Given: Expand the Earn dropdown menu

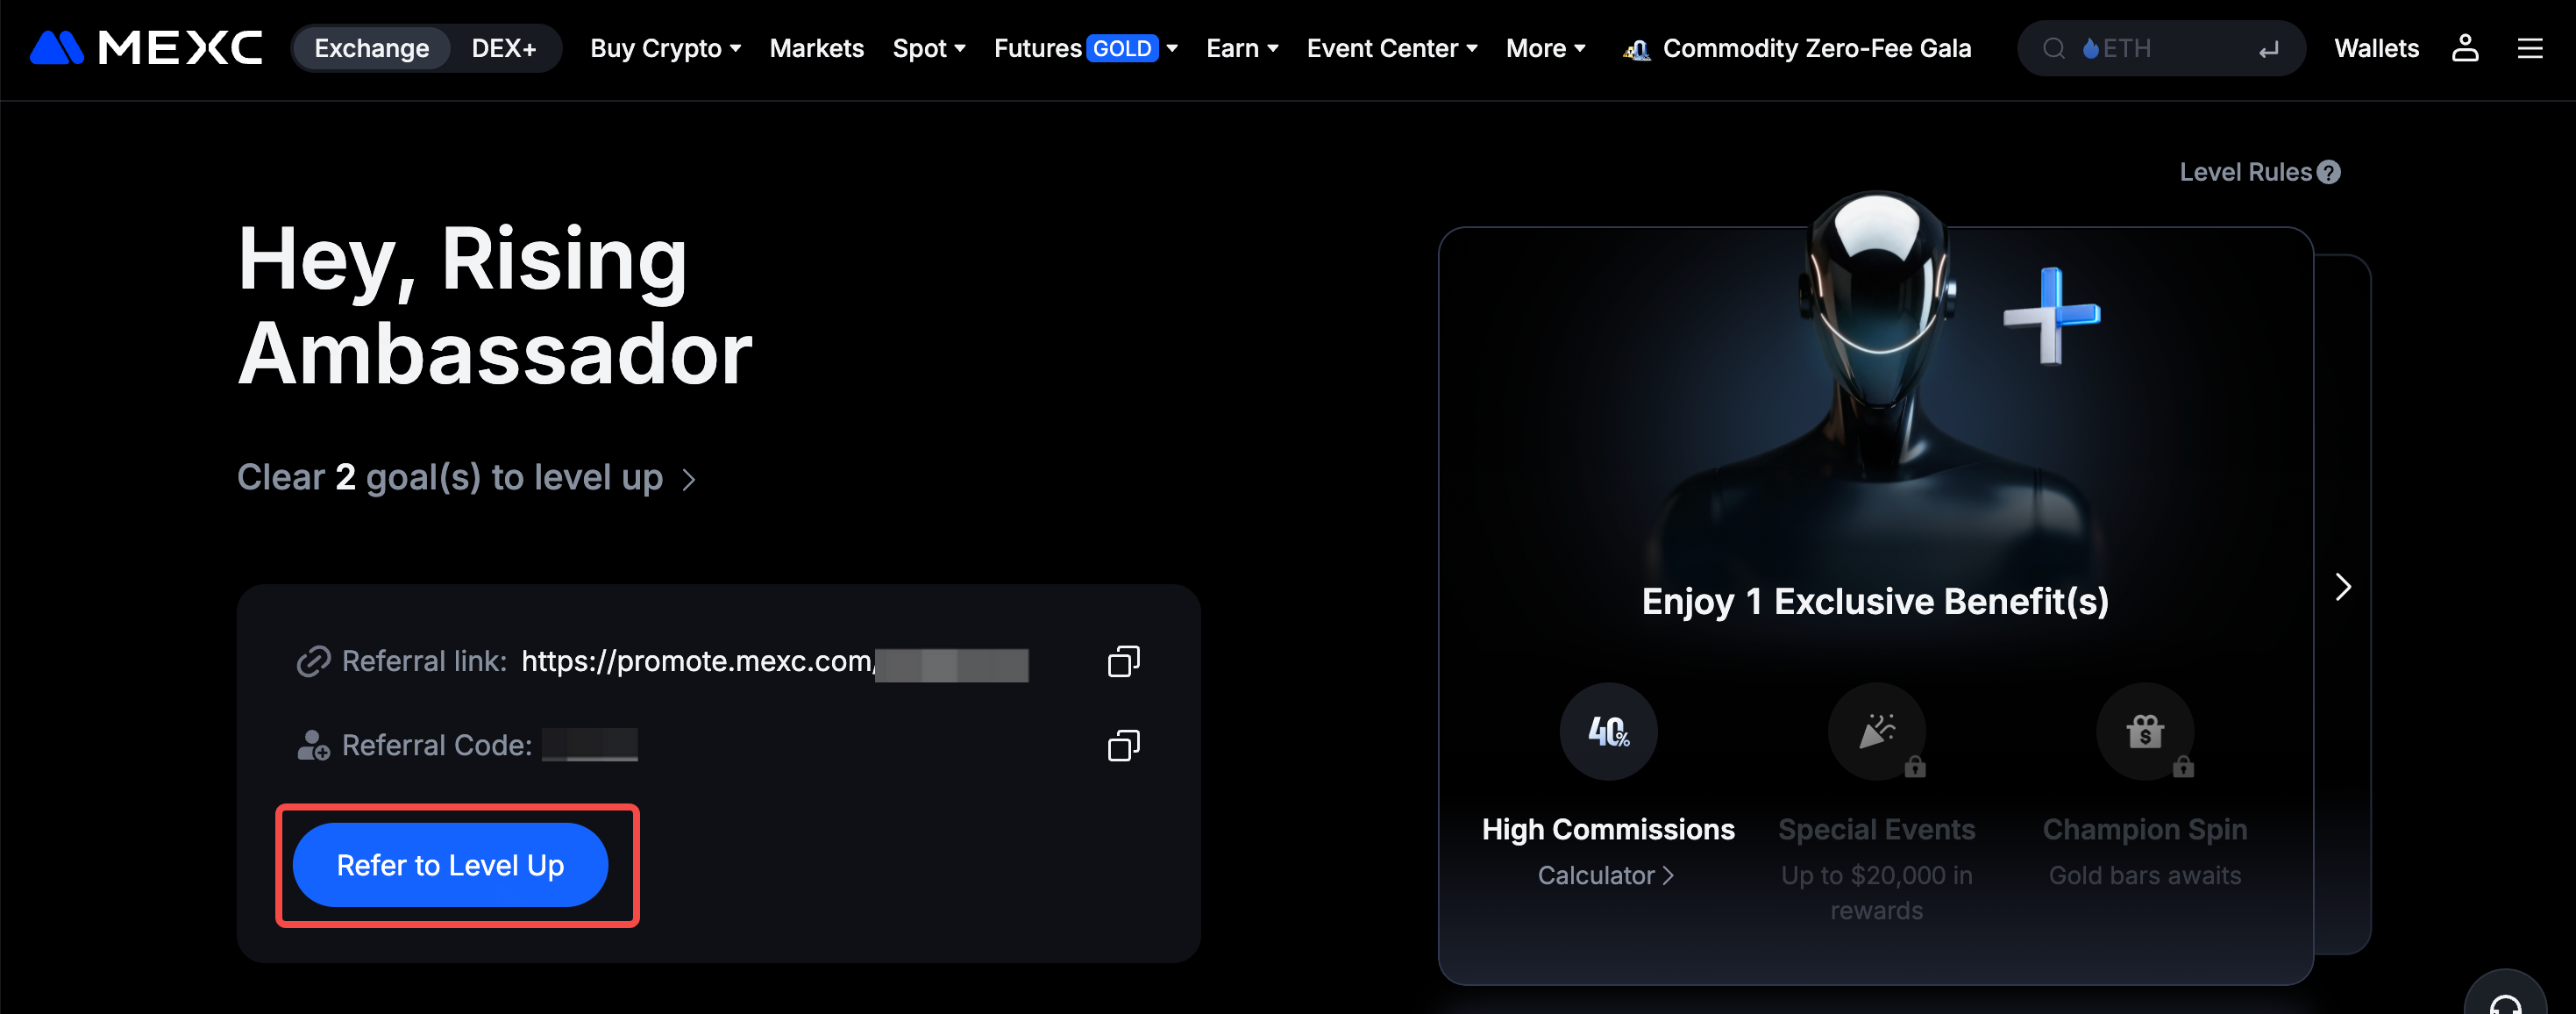Looking at the screenshot, I should click(1241, 48).
